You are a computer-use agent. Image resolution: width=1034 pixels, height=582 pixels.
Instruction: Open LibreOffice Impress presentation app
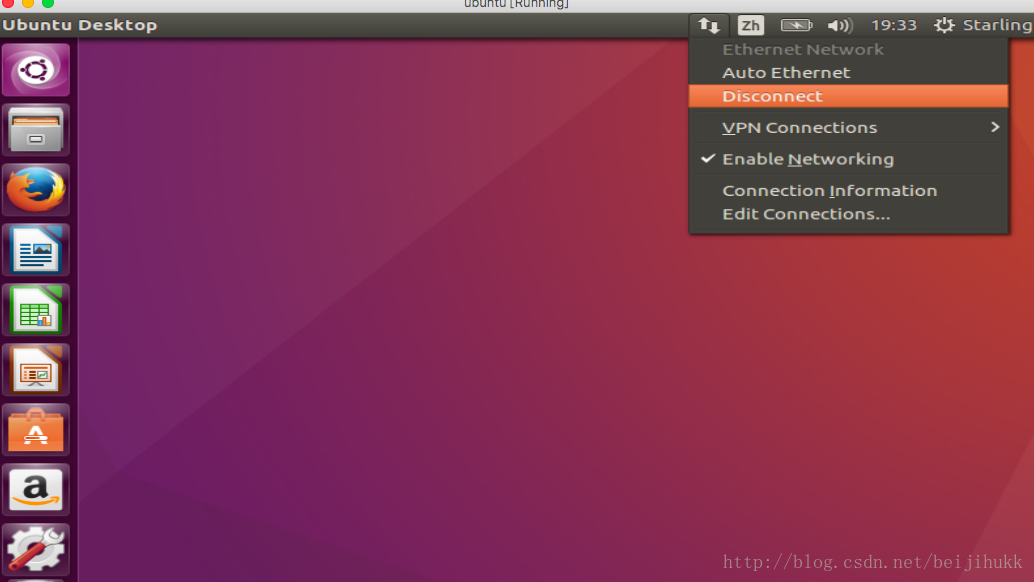pyautogui.click(x=36, y=370)
